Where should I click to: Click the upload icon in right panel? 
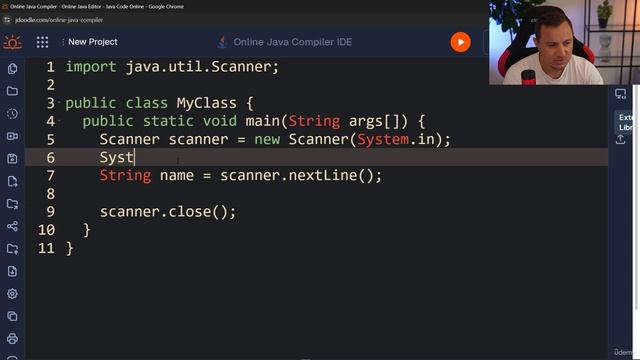tap(620, 140)
